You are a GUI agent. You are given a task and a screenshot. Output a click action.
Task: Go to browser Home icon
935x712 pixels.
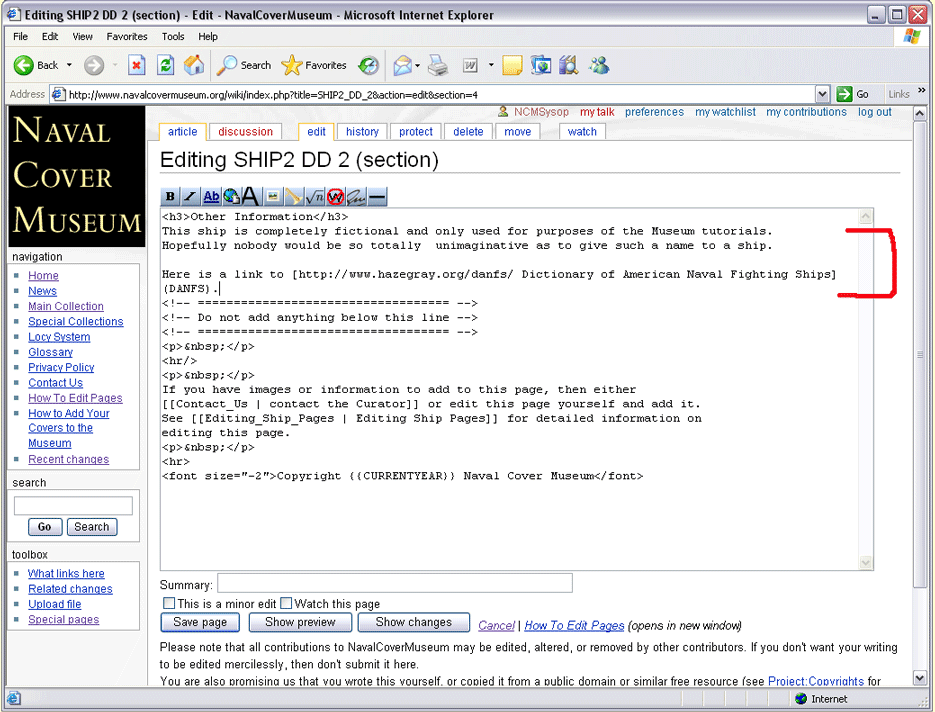tap(194, 65)
